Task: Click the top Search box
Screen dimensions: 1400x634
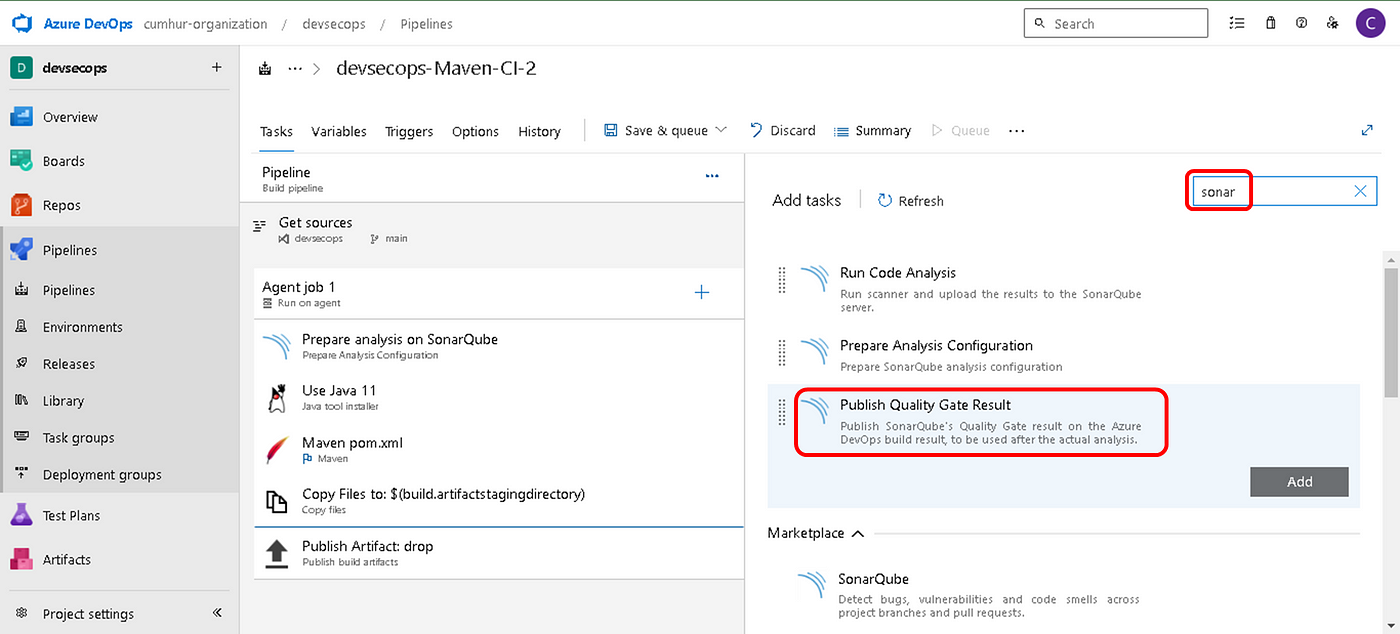Action: pyautogui.click(x=1117, y=23)
